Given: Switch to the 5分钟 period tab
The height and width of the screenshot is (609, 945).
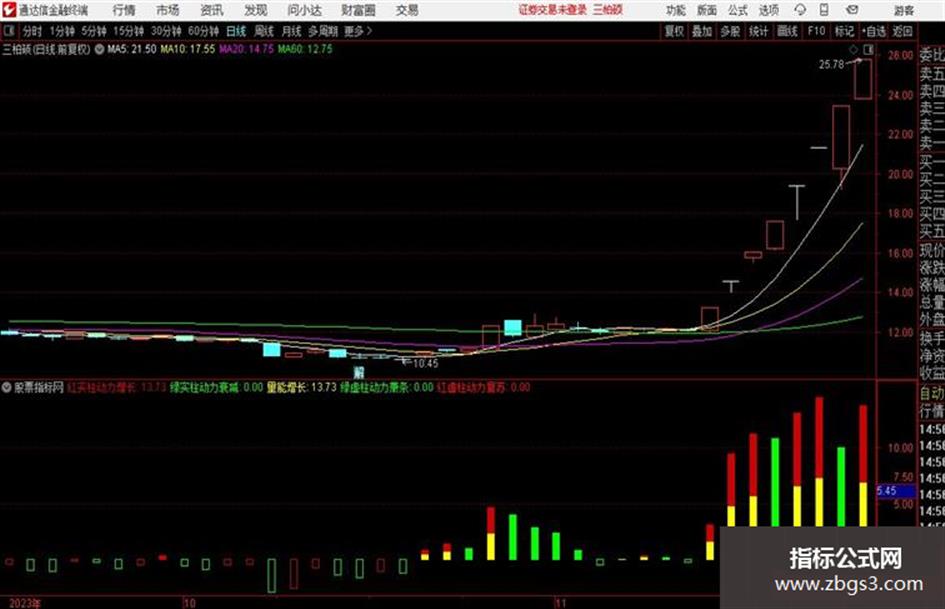Looking at the screenshot, I should click(x=94, y=31).
